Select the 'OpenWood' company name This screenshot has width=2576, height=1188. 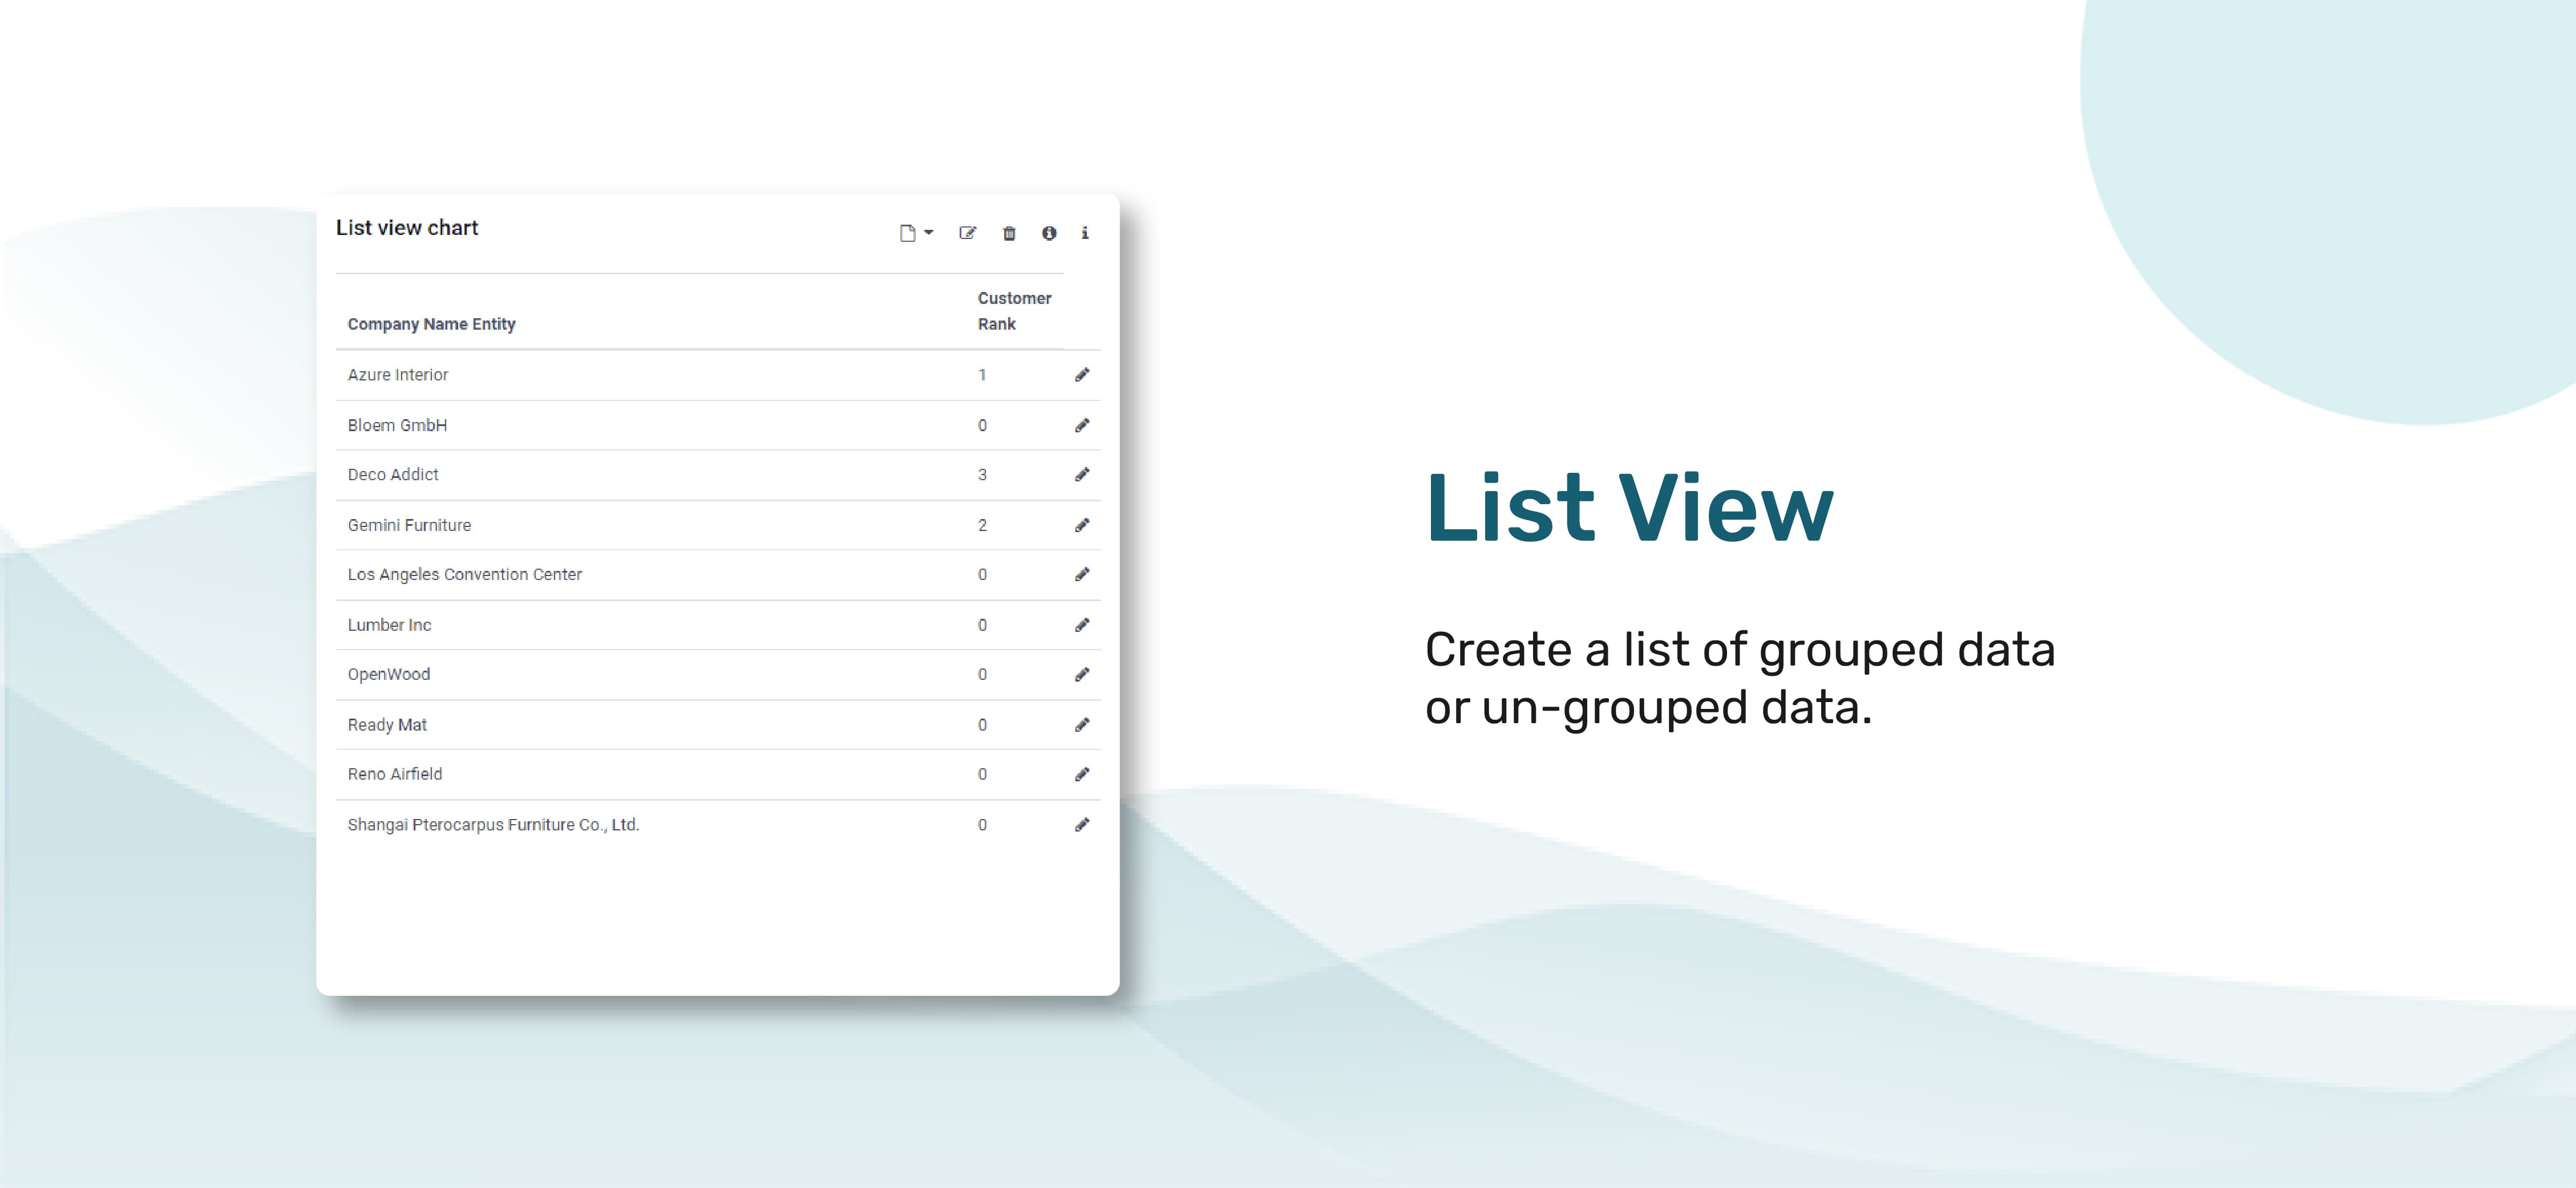[388, 675]
